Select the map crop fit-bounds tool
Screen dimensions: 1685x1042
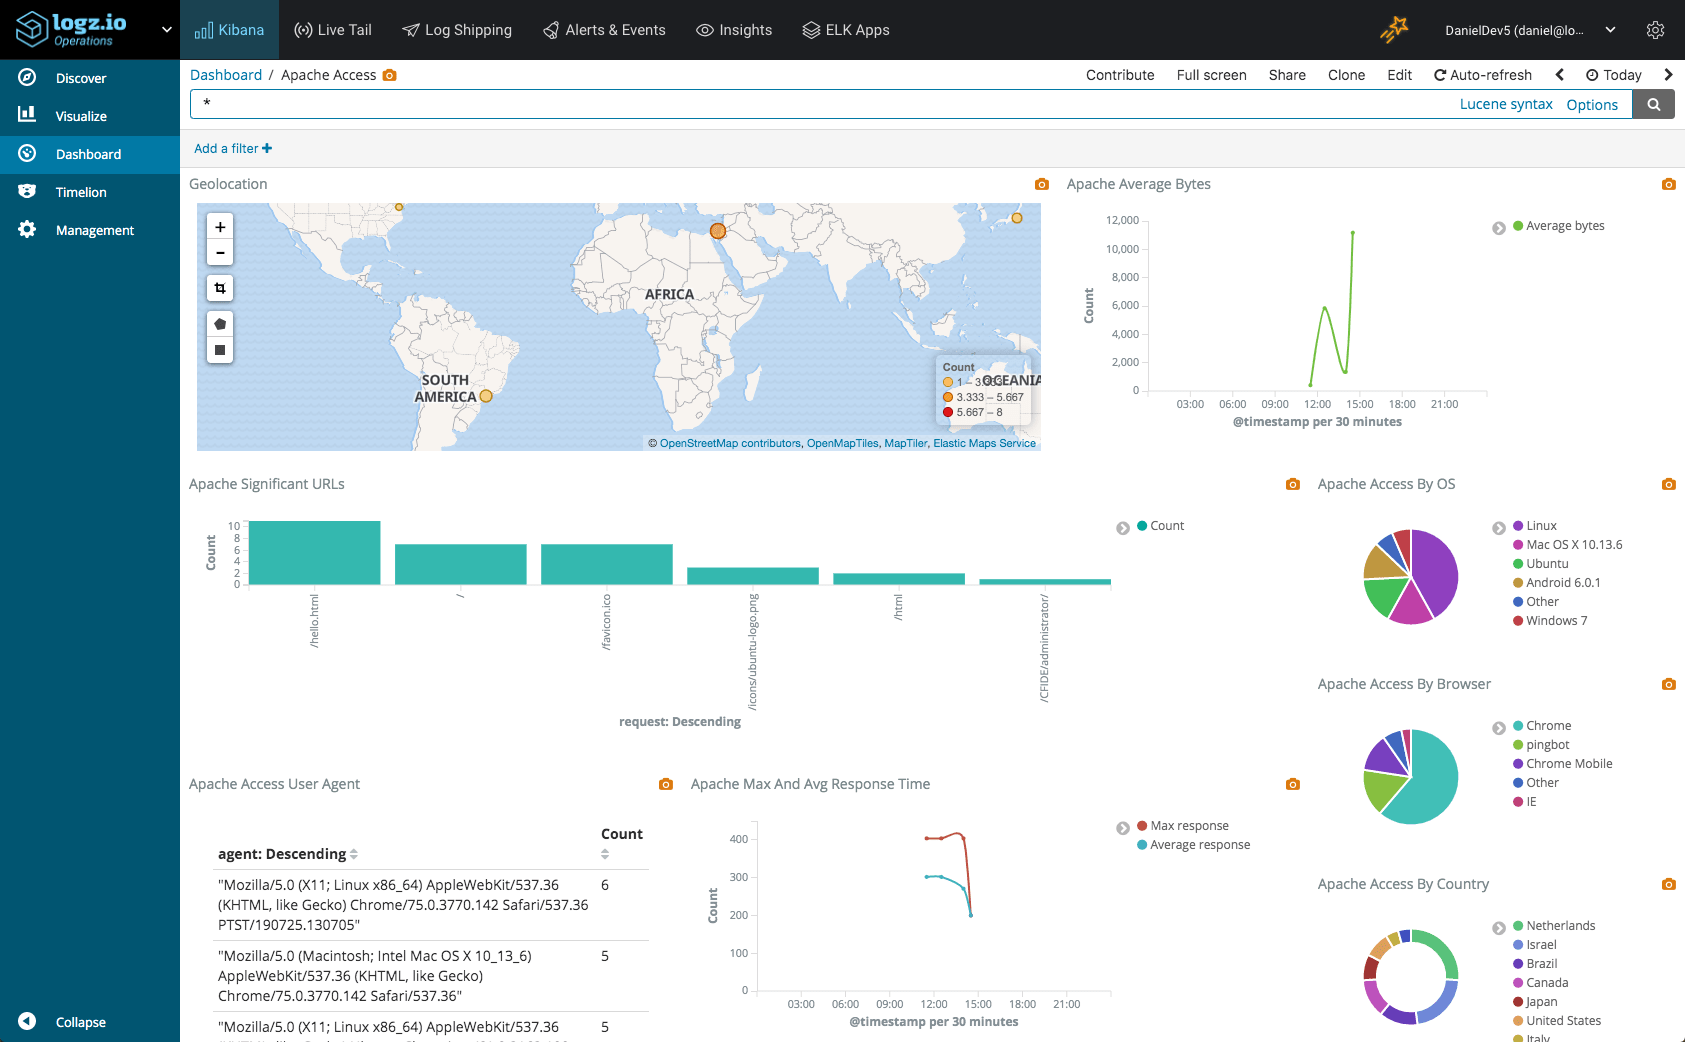[220, 289]
